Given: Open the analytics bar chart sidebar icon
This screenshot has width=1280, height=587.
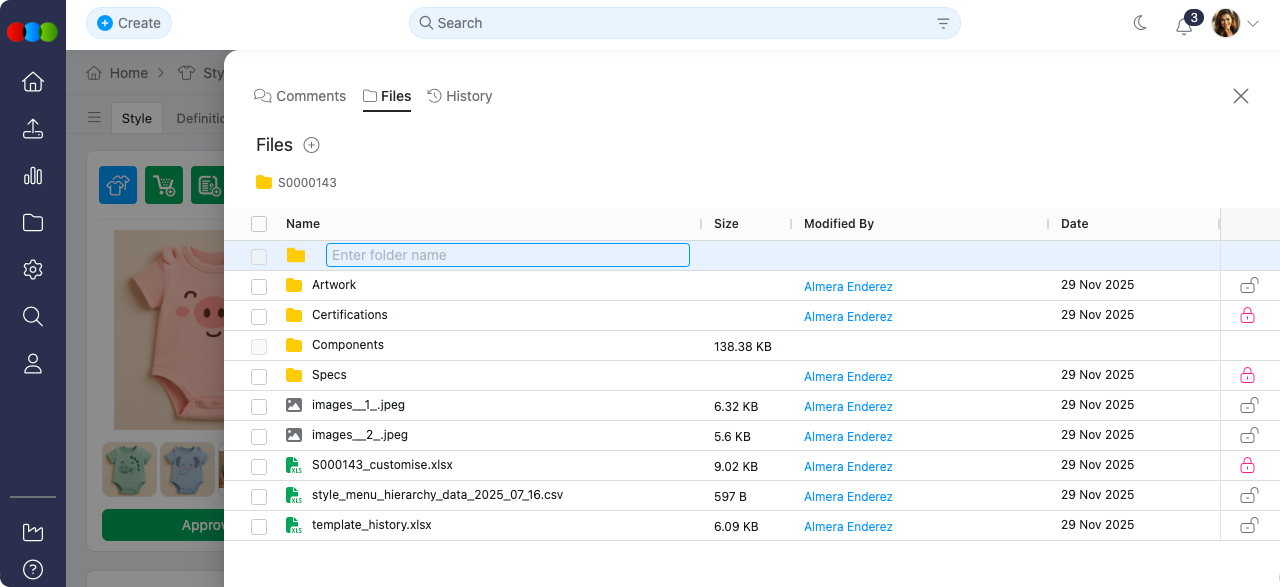Looking at the screenshot, I should coord(33,176).
